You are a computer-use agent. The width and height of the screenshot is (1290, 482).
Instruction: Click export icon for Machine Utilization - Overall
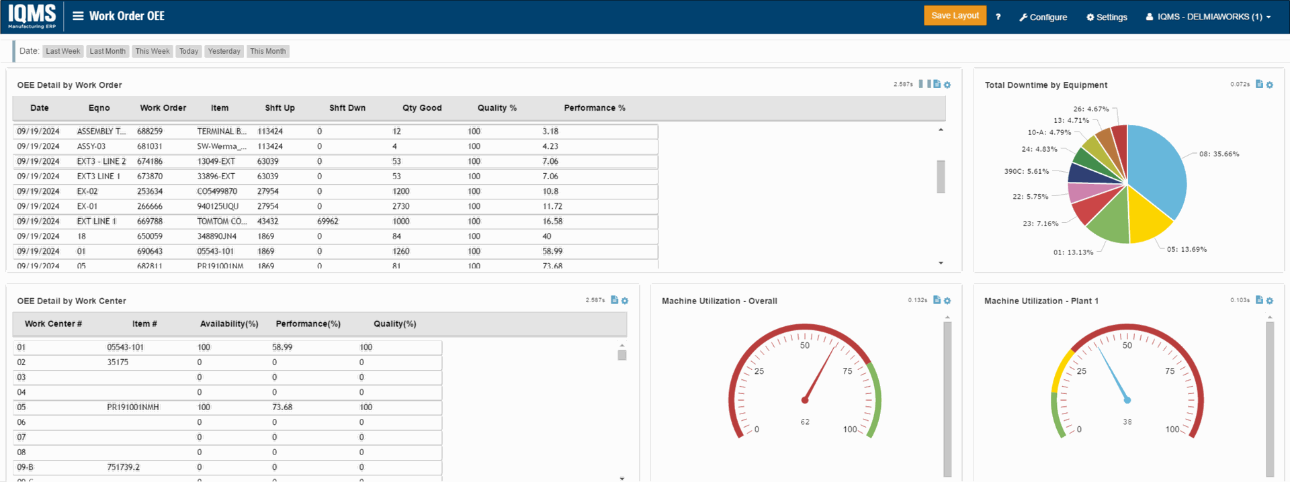coord(938,300)
